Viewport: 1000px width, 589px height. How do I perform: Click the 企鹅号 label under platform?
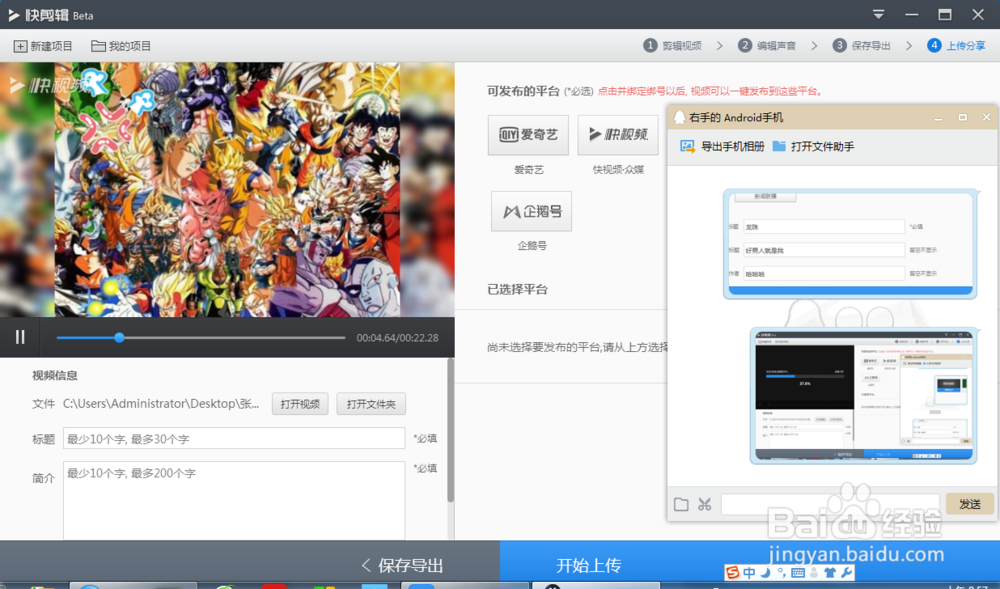coord(532,245)
